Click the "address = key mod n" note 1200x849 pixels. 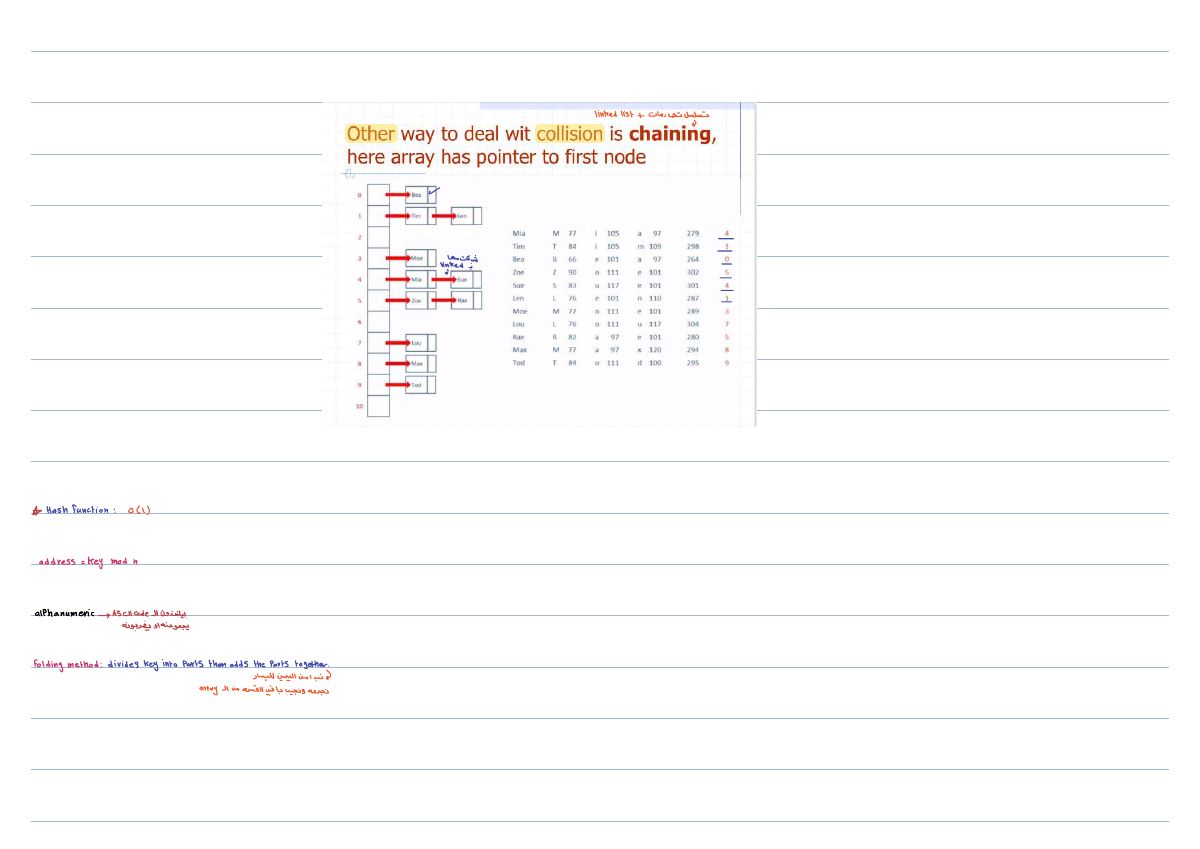[89, 561]
